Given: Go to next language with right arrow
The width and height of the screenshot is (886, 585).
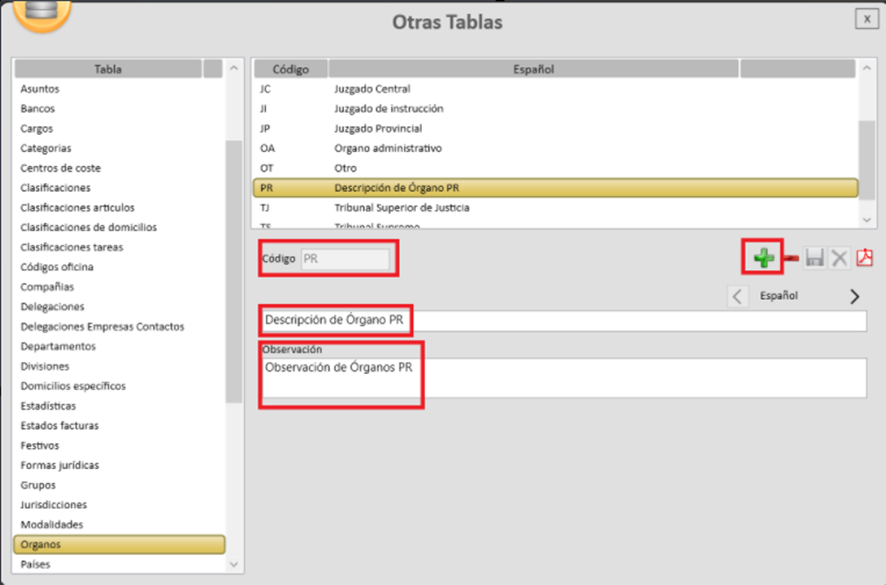Looking at the screenshot, I should [x=854, y=296].
